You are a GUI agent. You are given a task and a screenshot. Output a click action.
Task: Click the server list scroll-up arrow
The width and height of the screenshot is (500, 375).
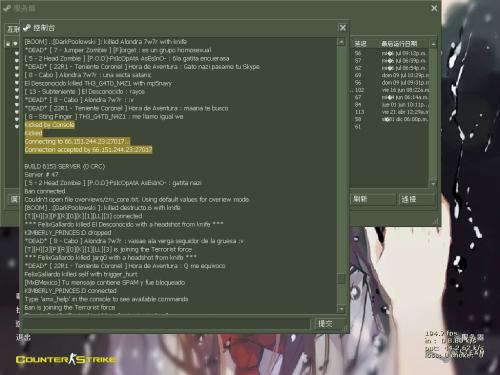(x=433, y=44)
